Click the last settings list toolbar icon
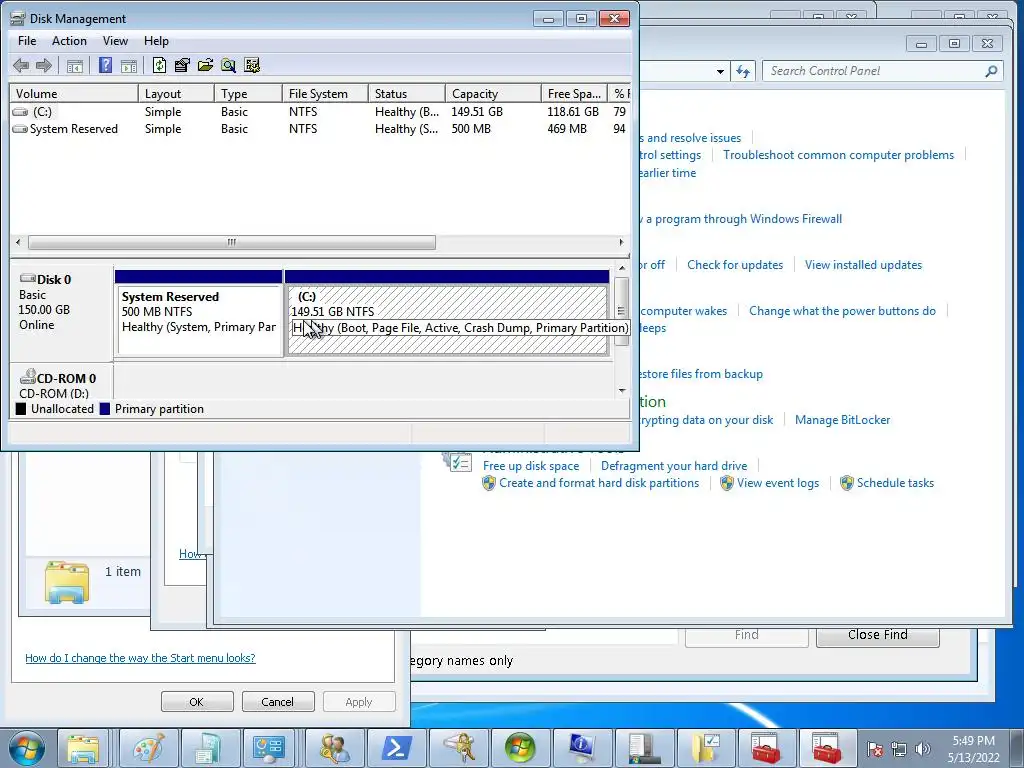 (252, 65)
